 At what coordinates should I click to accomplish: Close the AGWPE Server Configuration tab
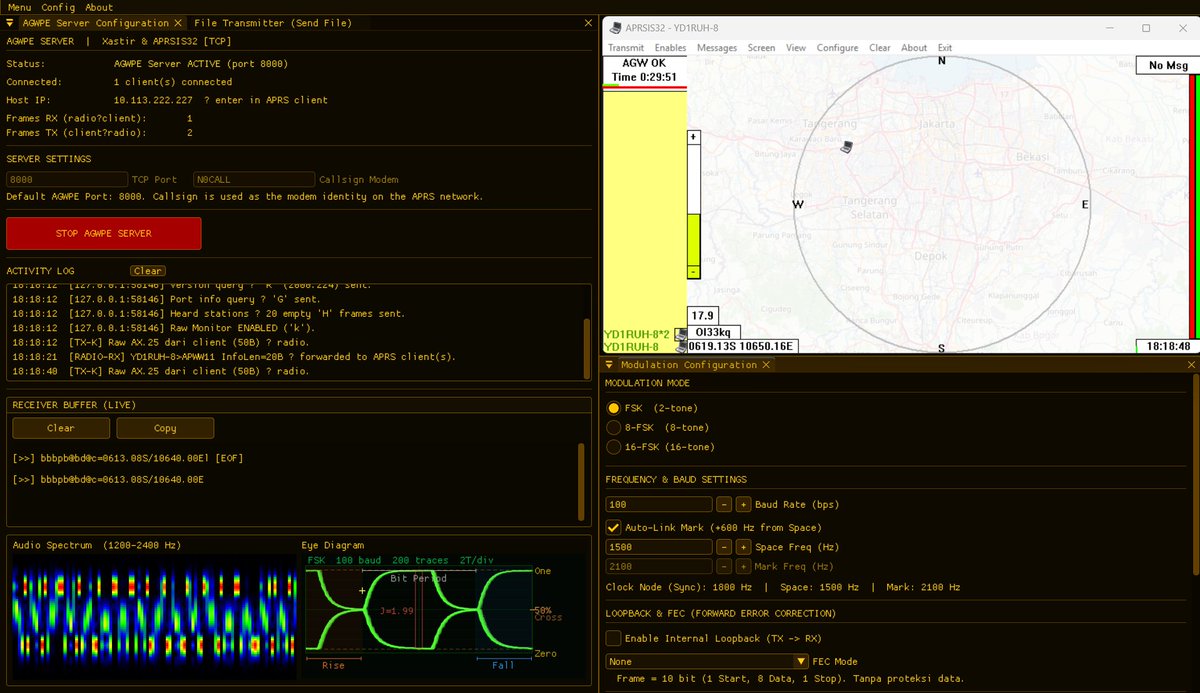tap(178, 22)
